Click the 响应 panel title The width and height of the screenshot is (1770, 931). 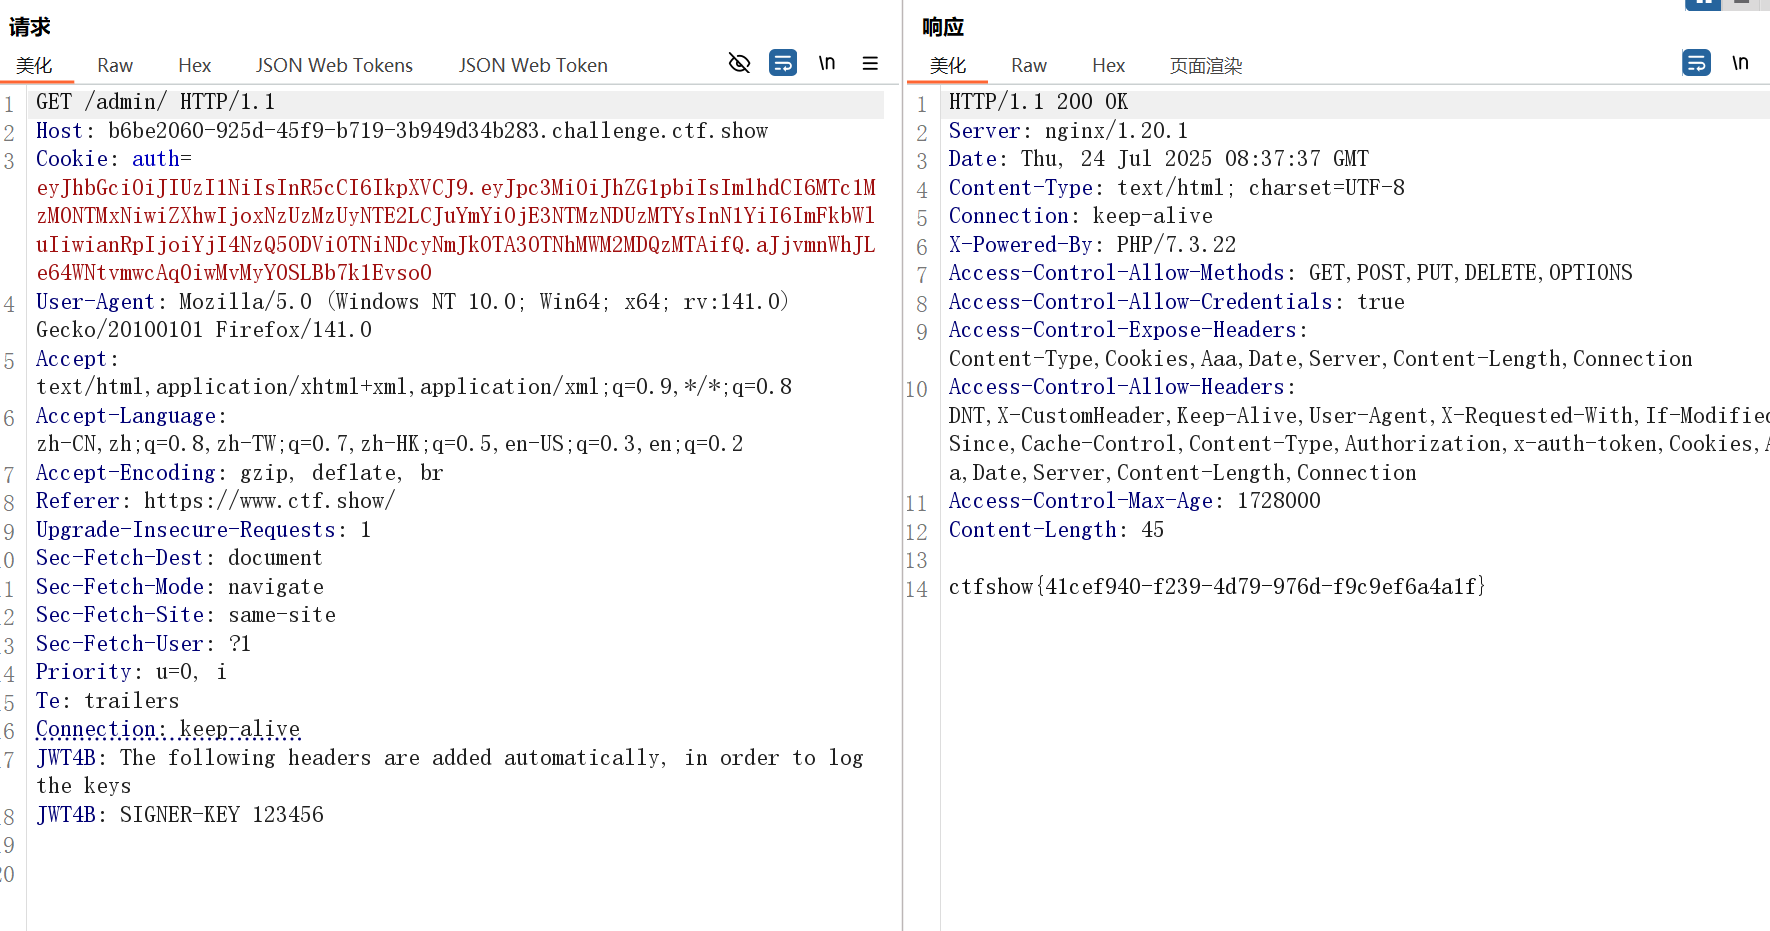[943, 27]
